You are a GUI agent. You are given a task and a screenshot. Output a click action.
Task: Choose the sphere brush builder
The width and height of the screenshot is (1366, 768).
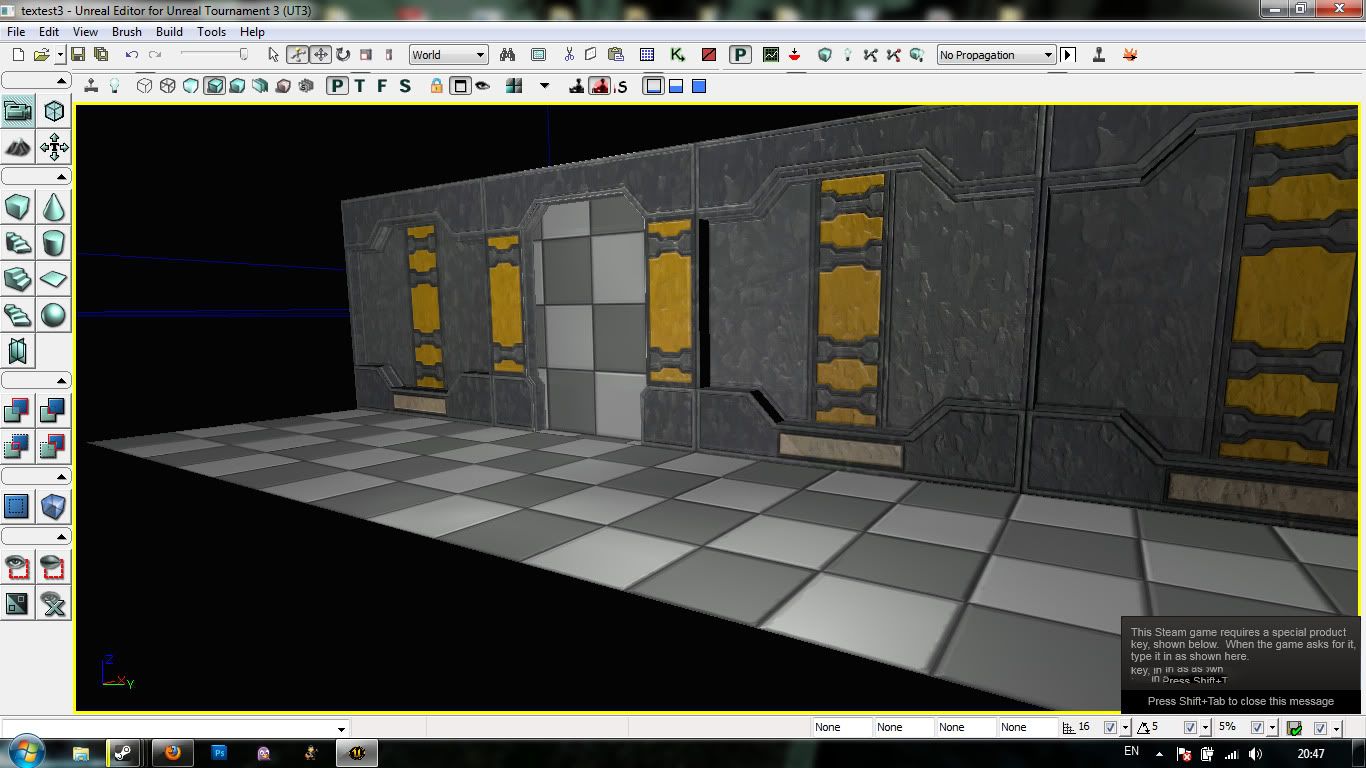coord(54,315)
